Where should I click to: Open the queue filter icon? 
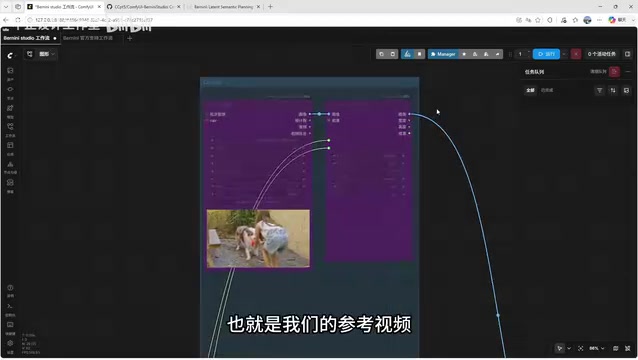pos(599,90)
